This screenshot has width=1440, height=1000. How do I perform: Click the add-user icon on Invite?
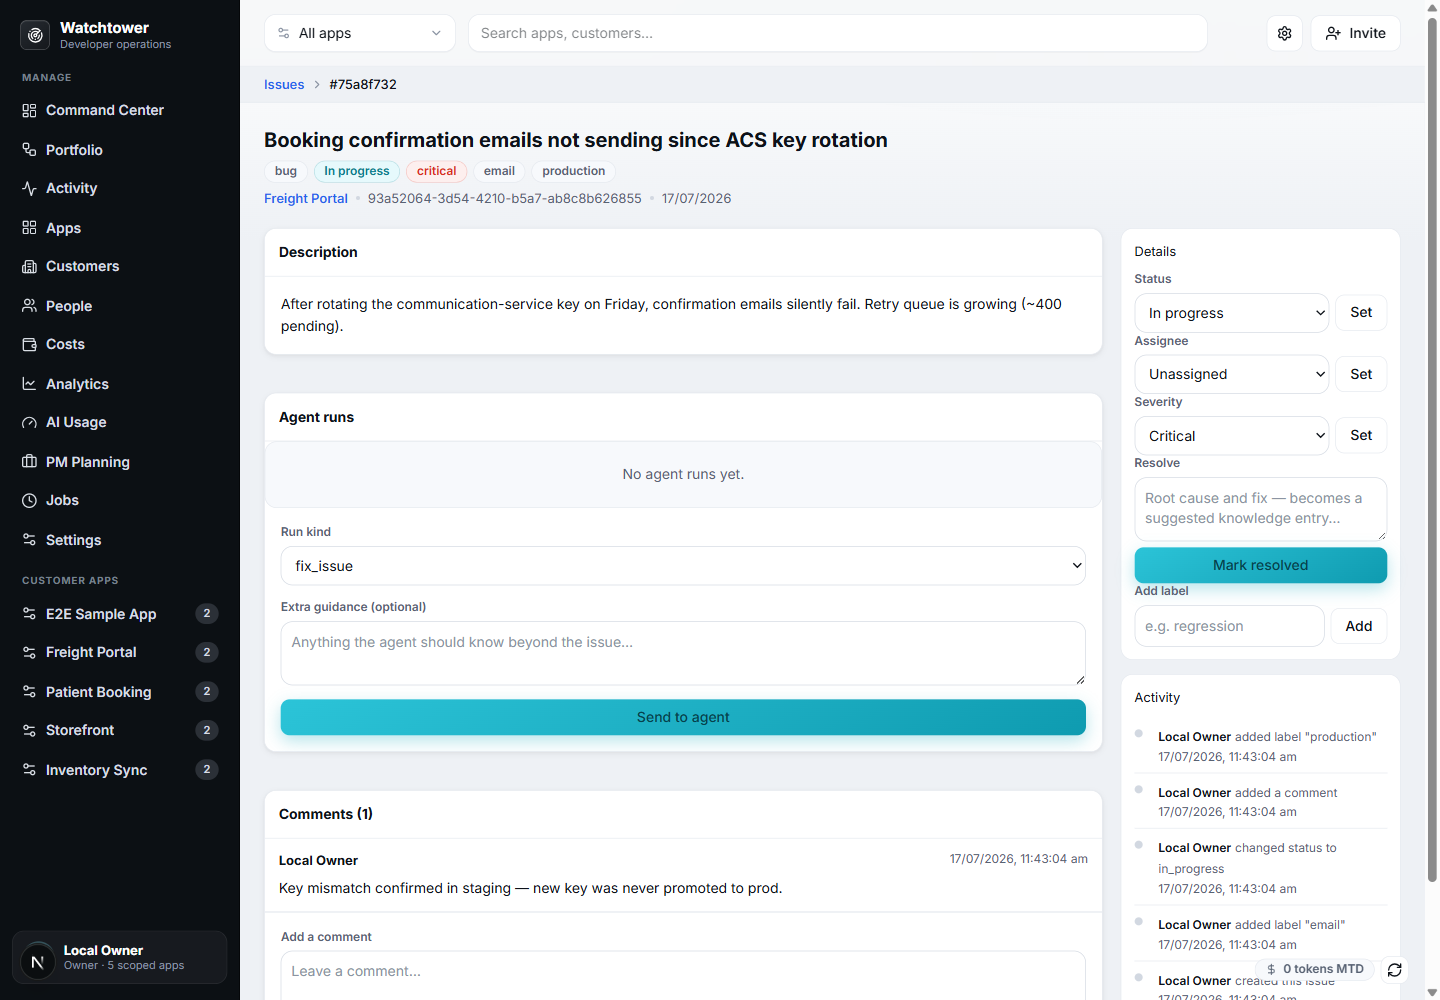[x=1333, y=33]
